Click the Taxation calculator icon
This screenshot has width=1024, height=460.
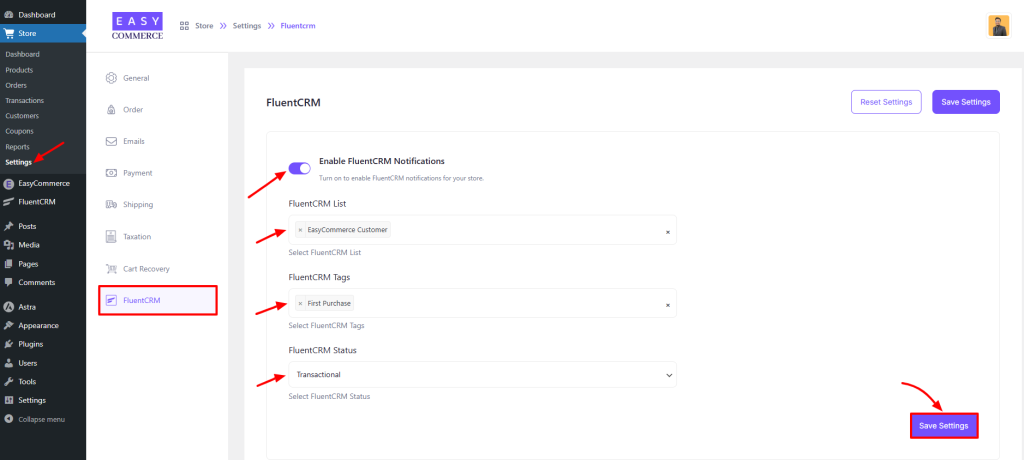(111, 237)
